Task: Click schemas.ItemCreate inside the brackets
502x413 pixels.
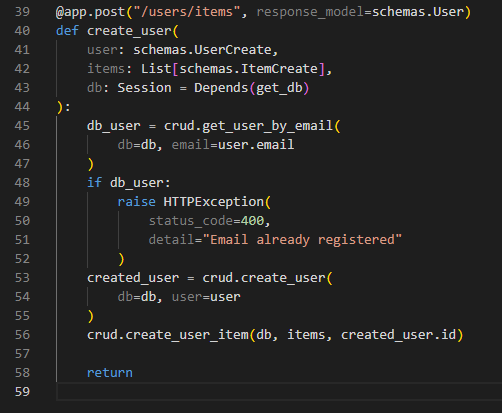Action: click(249, 69)
